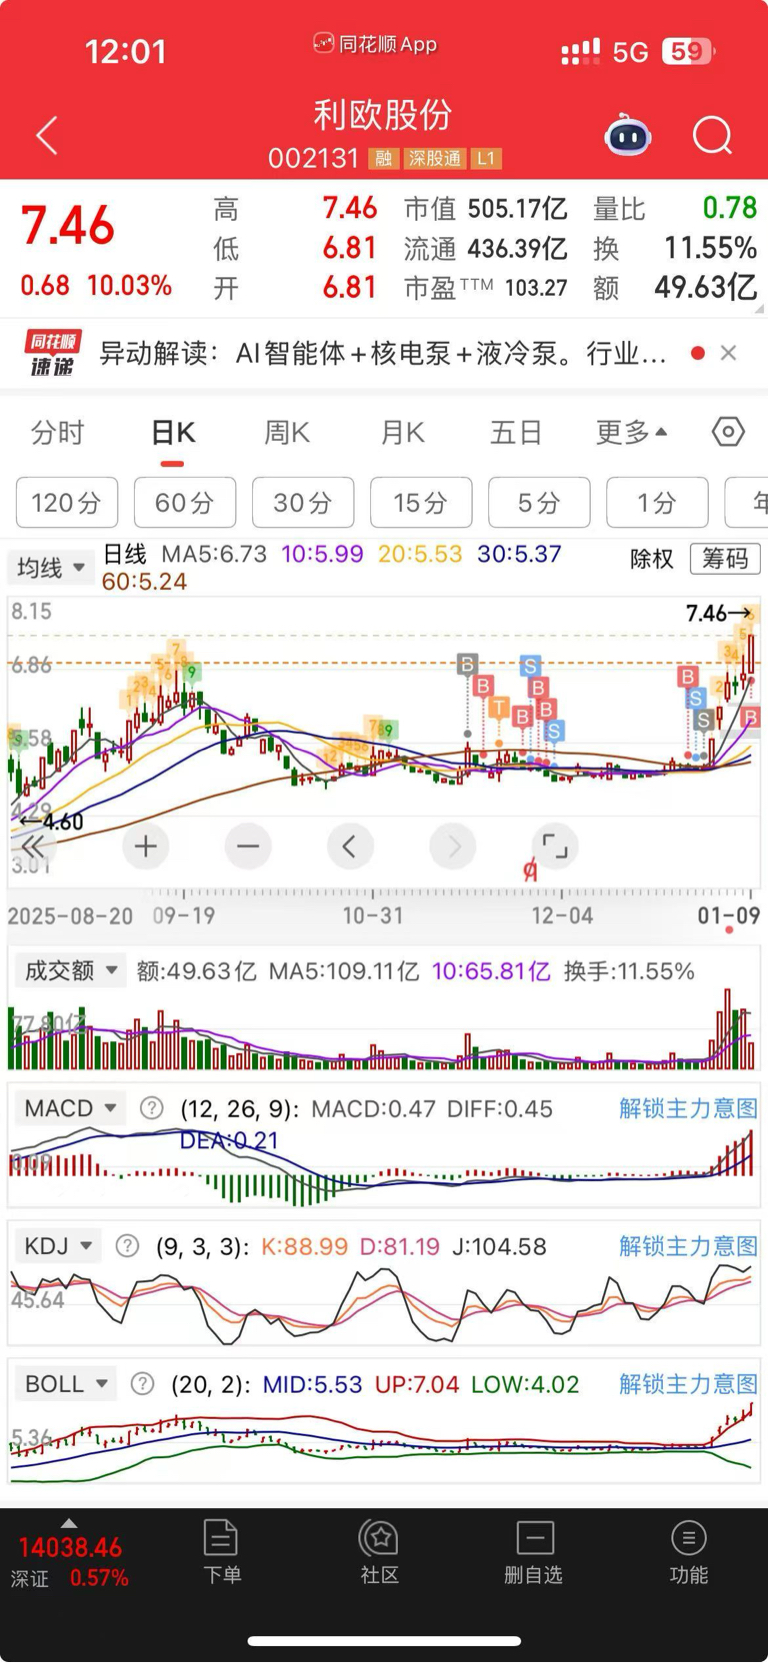768x1663 pixels.
Task: Tap MA5:6.73 moving average label
Action: [x=214, y=554]
